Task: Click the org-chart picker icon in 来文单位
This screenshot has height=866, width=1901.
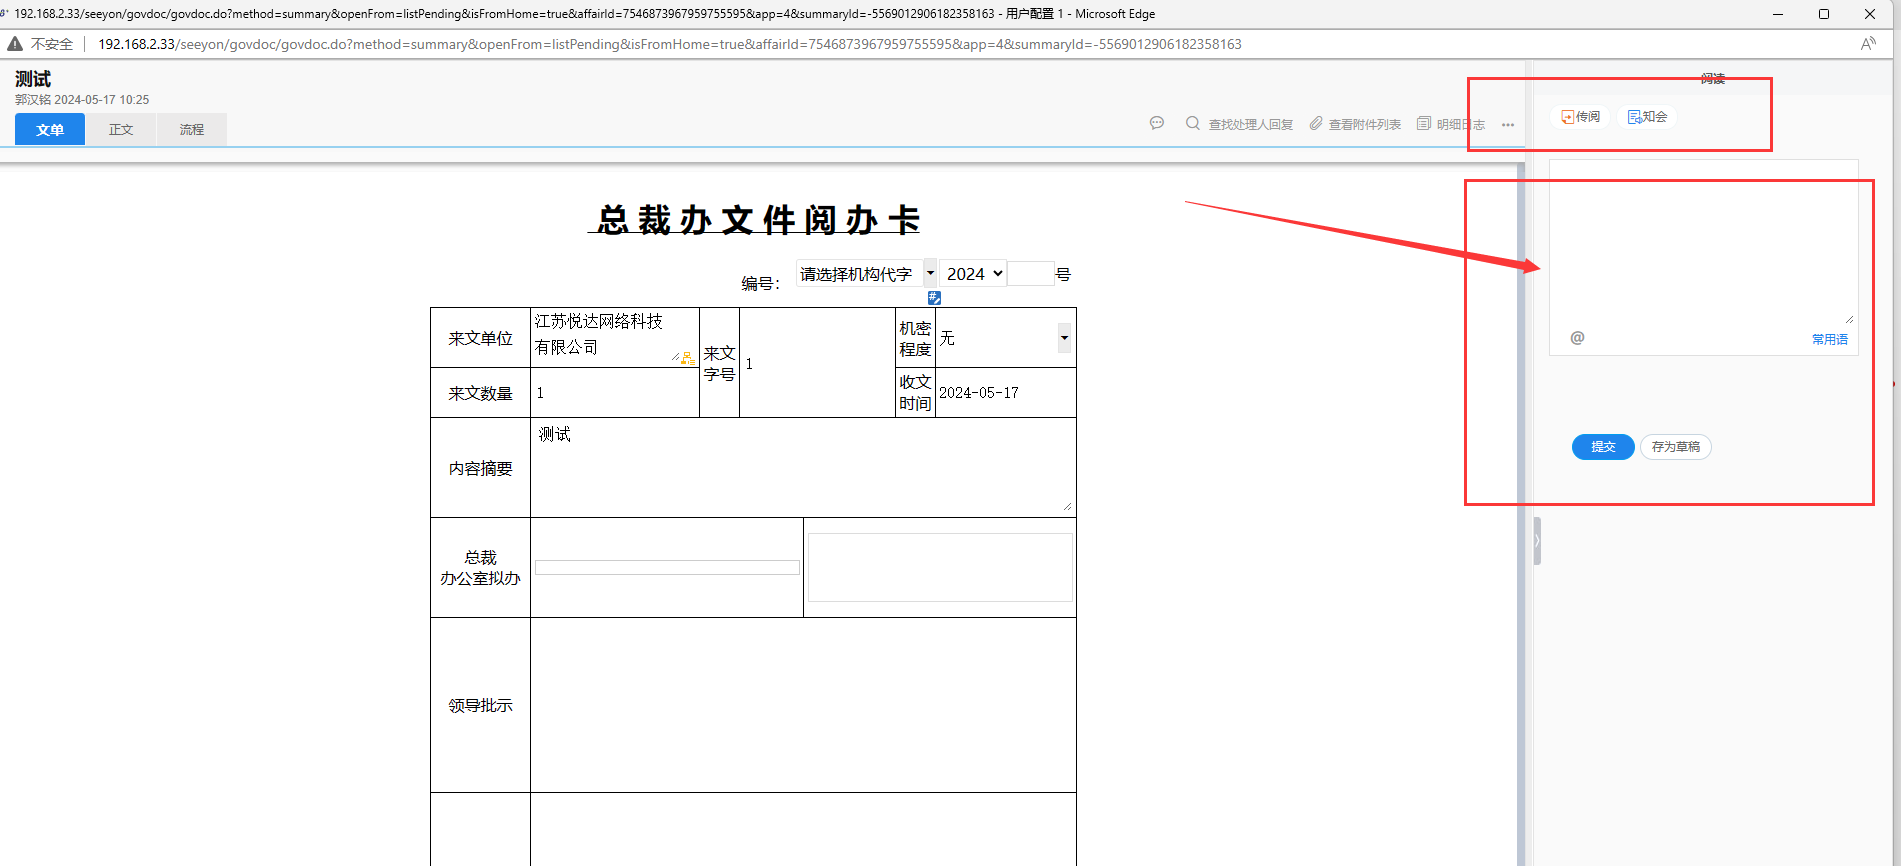Action: [x=688, y=358]
